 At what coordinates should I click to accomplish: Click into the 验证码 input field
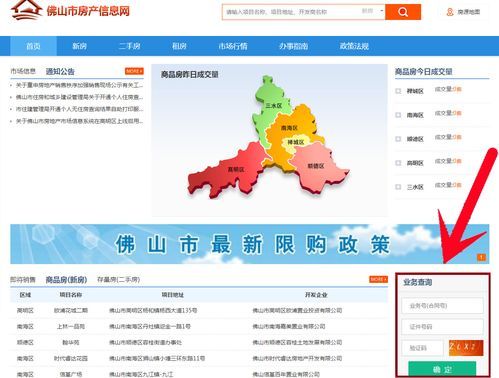pyautogui.click(x=422, y=348)
